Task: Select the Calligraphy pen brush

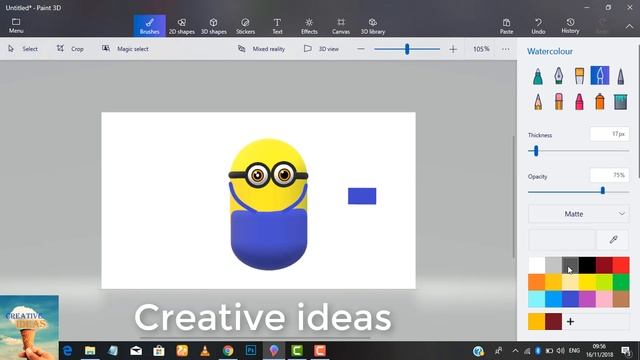Action: tap(558, 76)
